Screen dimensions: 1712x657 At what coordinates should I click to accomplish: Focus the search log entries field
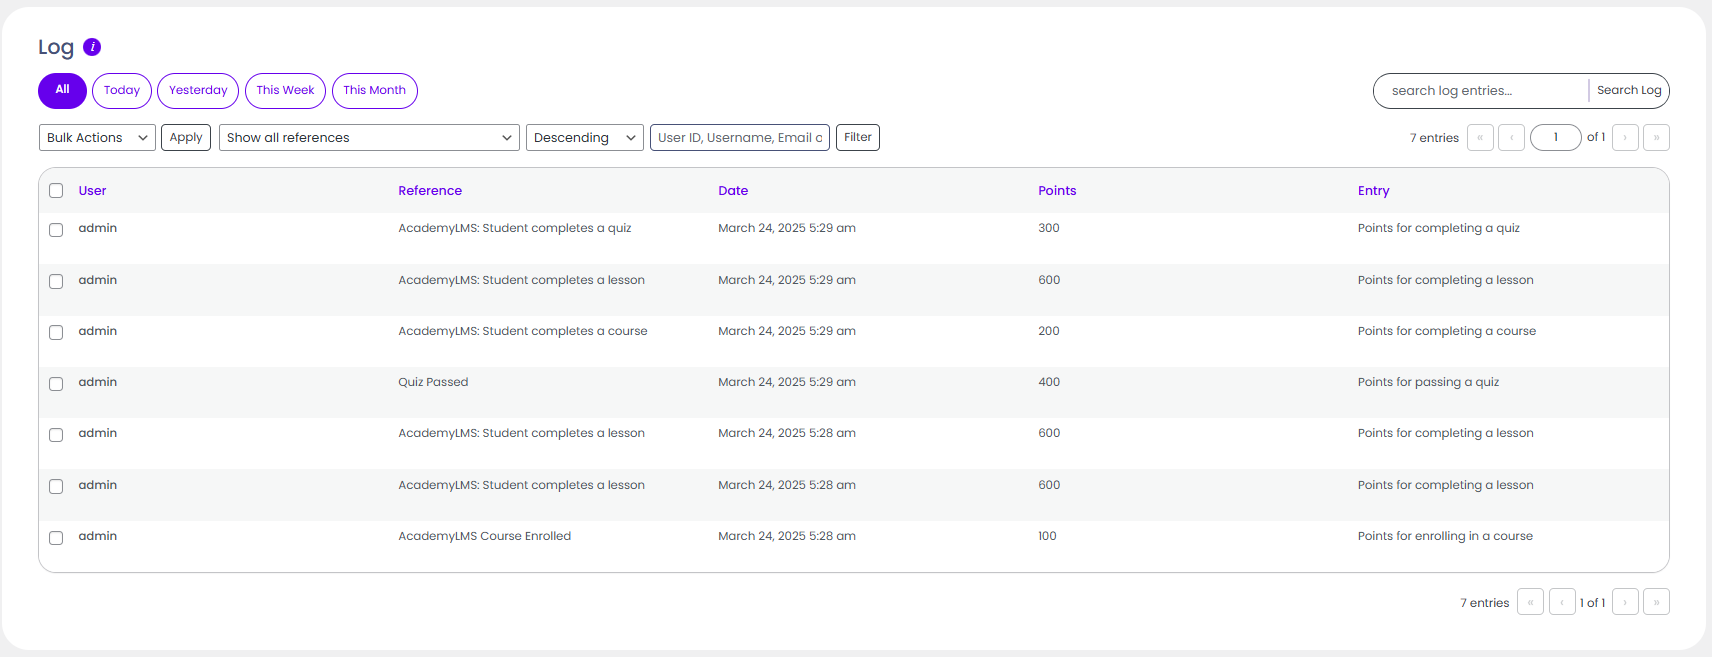click(x=1481, y=91)
